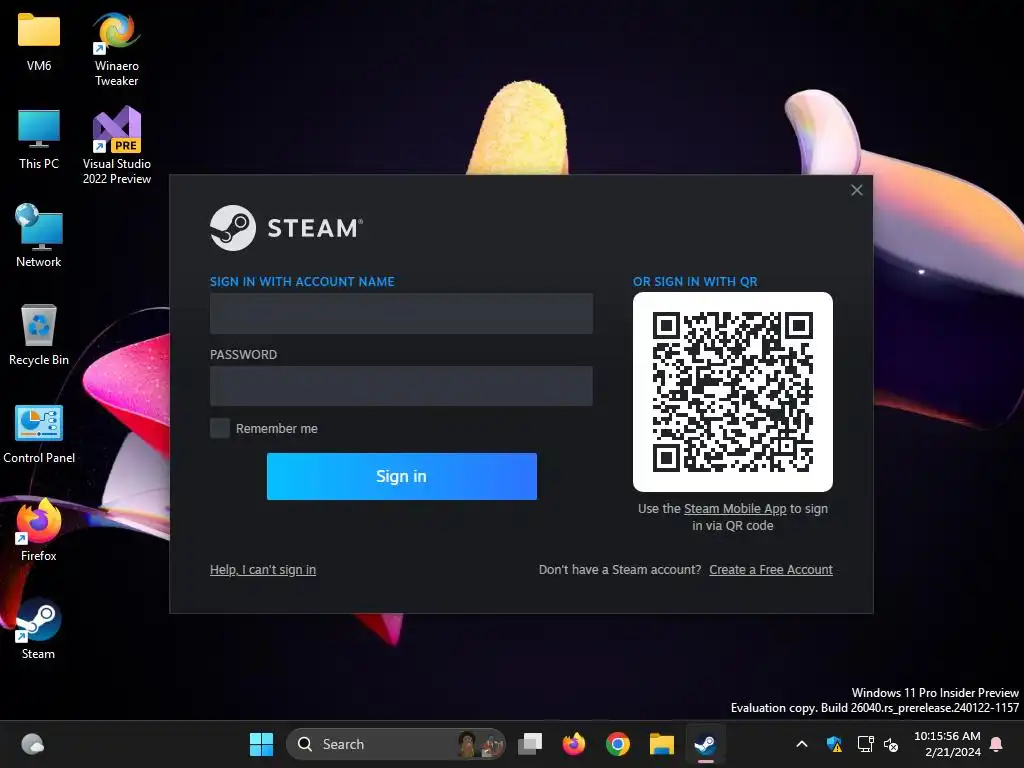
Task: Click the blue Sign in button
Action: (x=402, y=476)
